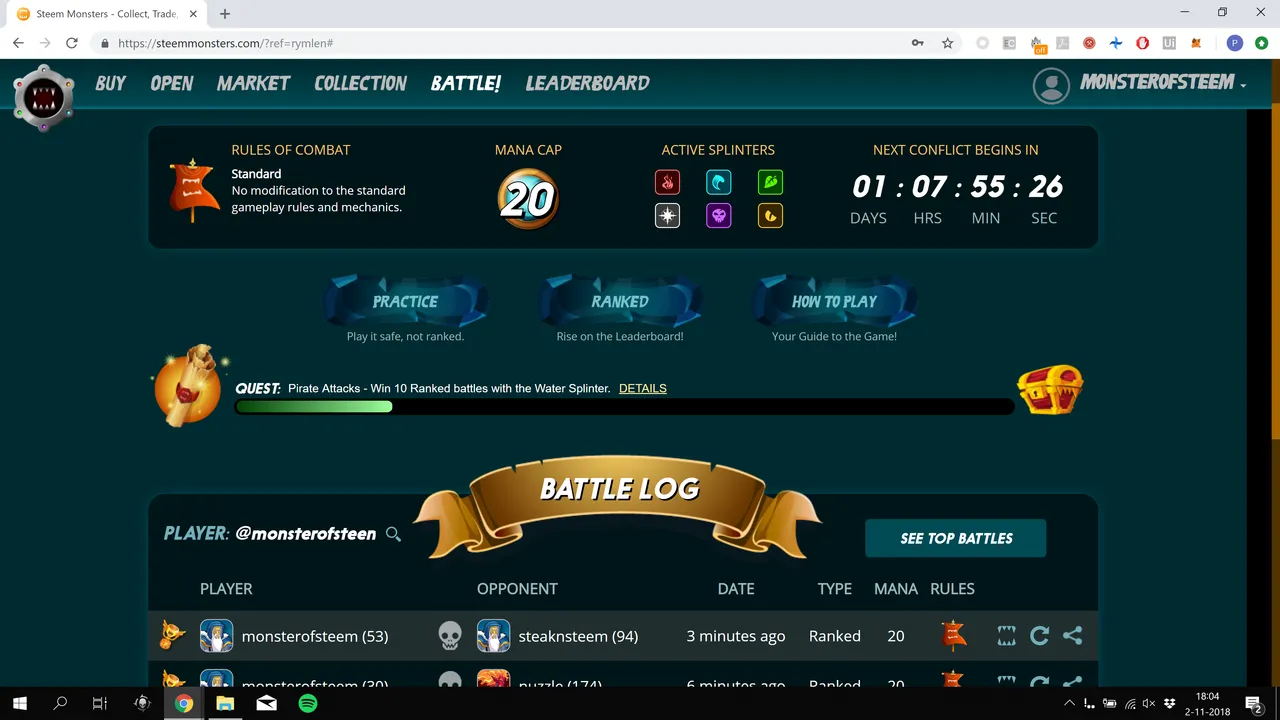Screen dimensions: 1280x720
Task: Open Windows search from taskbar
Action: [x=60, y=703]
